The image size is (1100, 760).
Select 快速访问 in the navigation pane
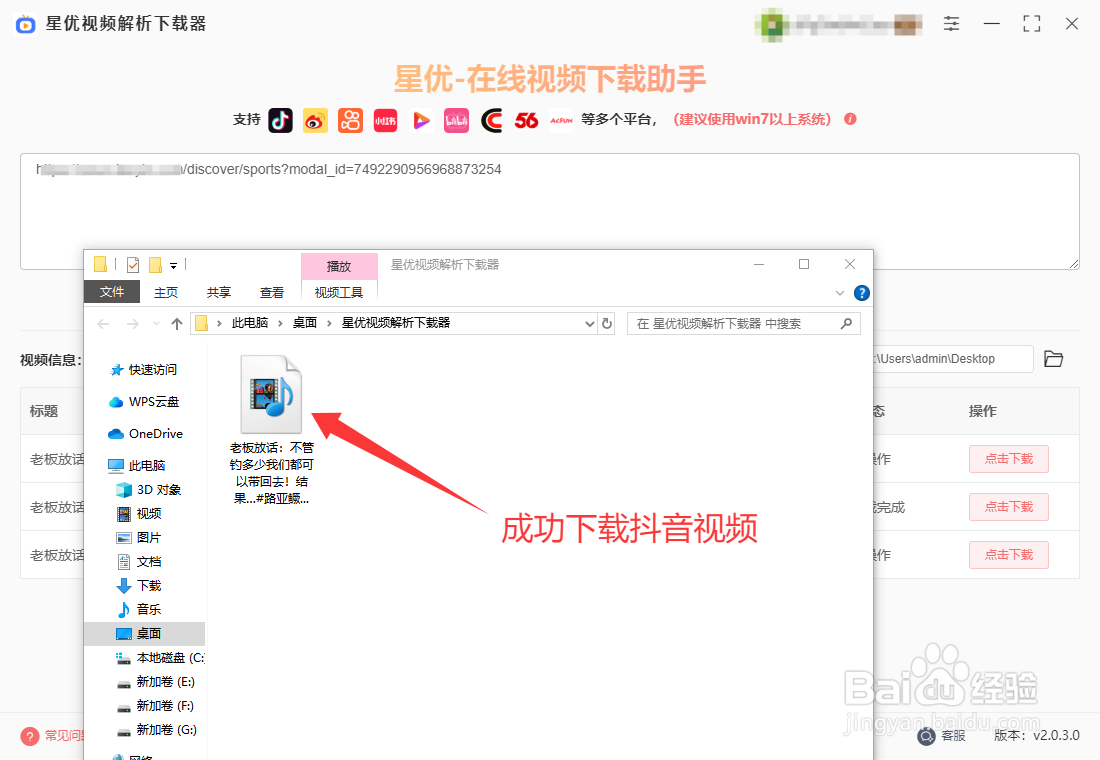click(145, 370)
